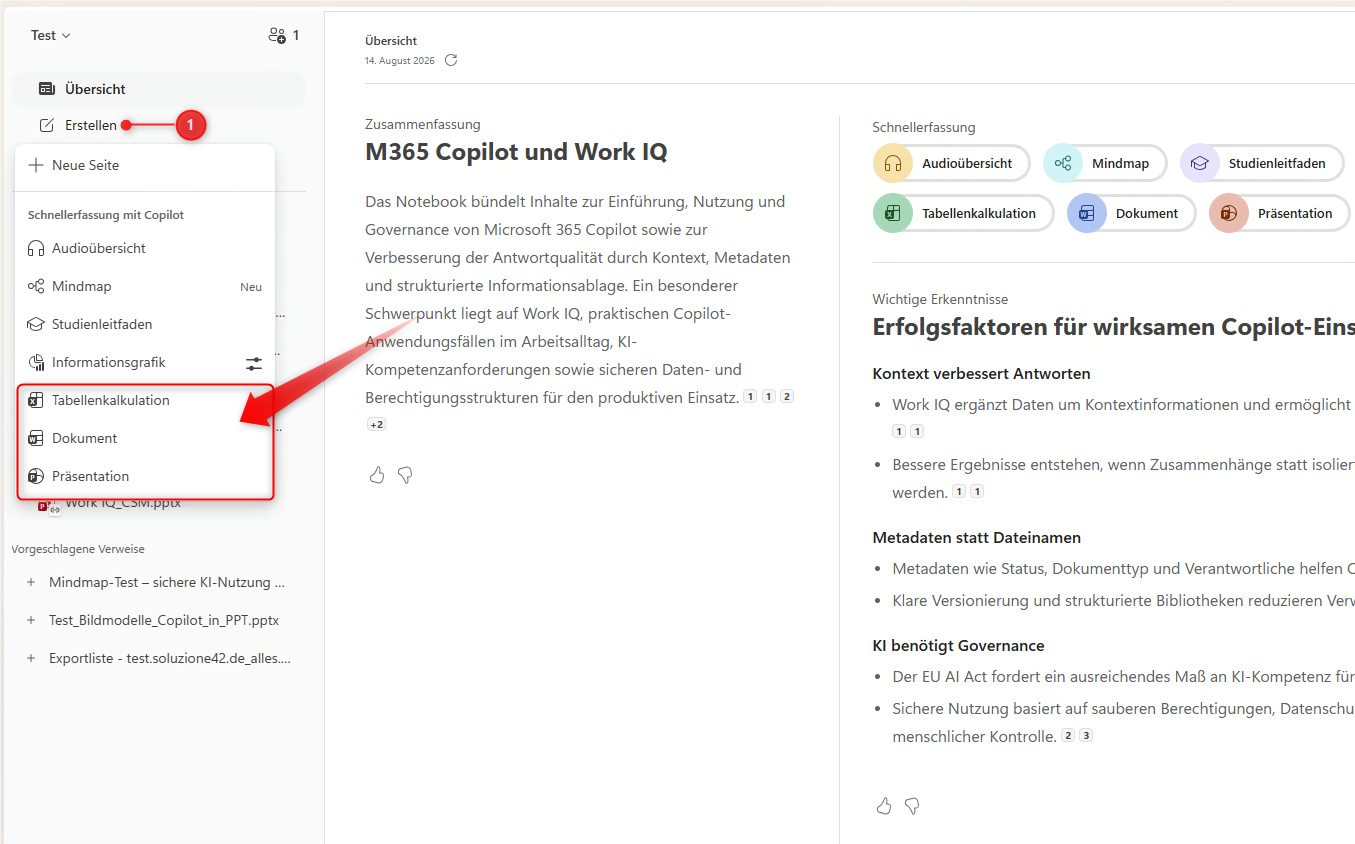The height and width of the screenshot is (844, 1355).
Task: Add the Exportliste suggested reference via plus
Action: (x=31, y=658)
